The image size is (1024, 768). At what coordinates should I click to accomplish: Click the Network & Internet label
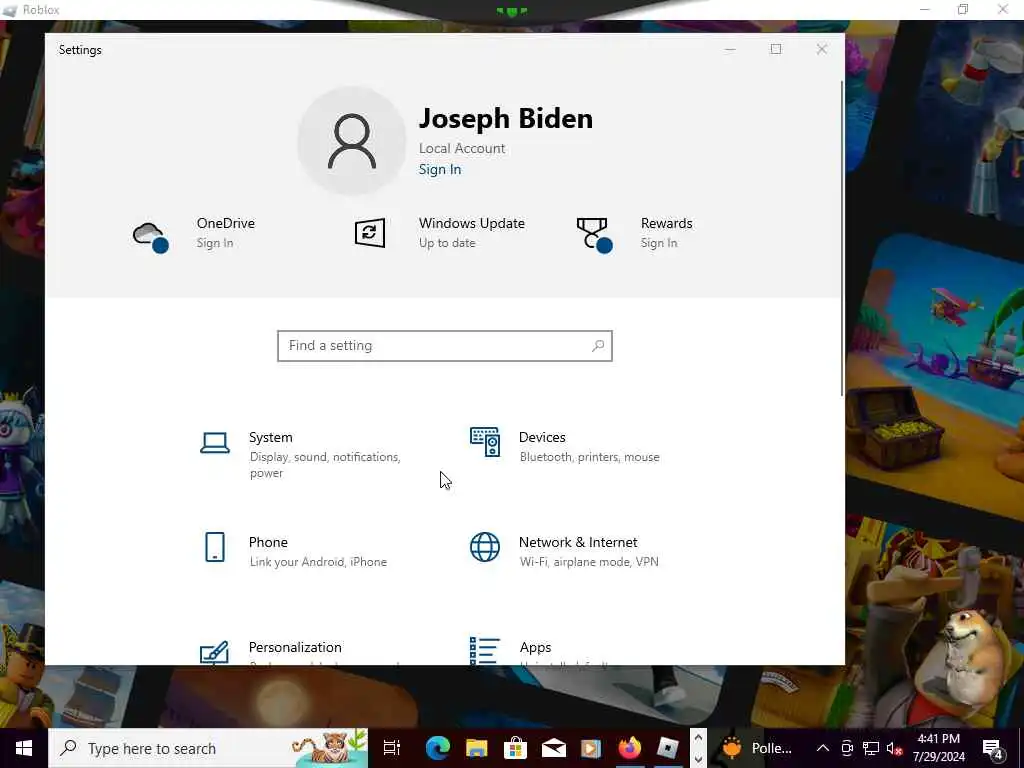(578, 542)
